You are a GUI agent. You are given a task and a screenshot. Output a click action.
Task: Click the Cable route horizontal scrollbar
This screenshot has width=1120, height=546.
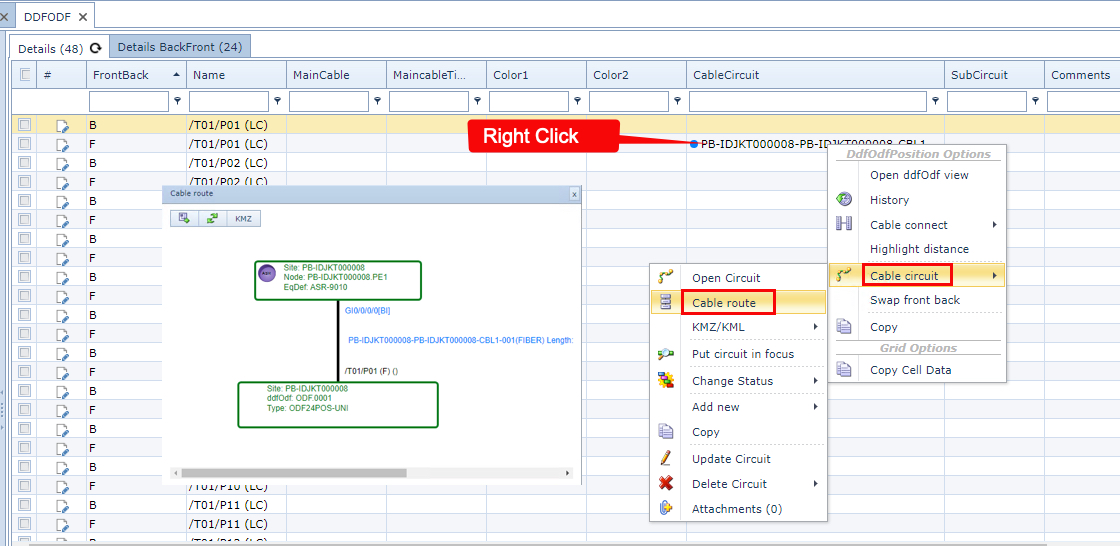(x=290, y=473)
